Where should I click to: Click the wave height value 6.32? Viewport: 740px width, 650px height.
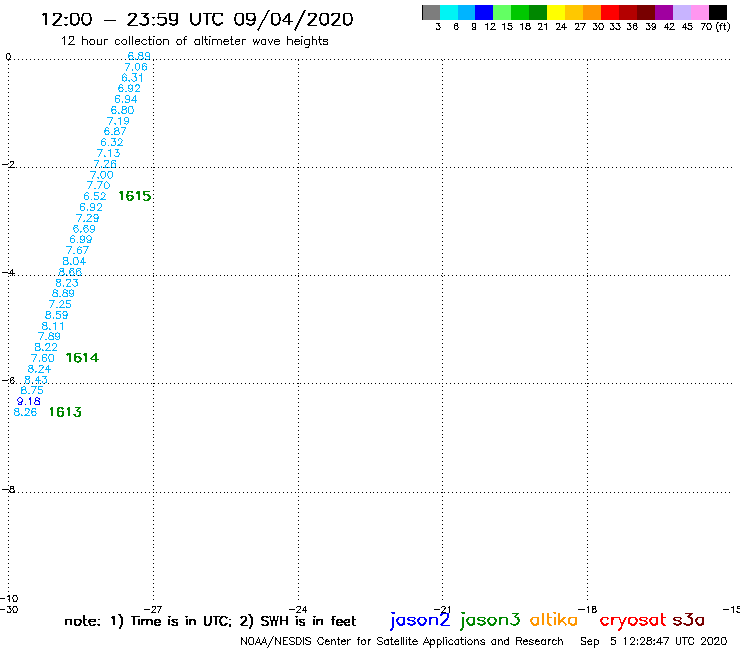pos(112,142)
